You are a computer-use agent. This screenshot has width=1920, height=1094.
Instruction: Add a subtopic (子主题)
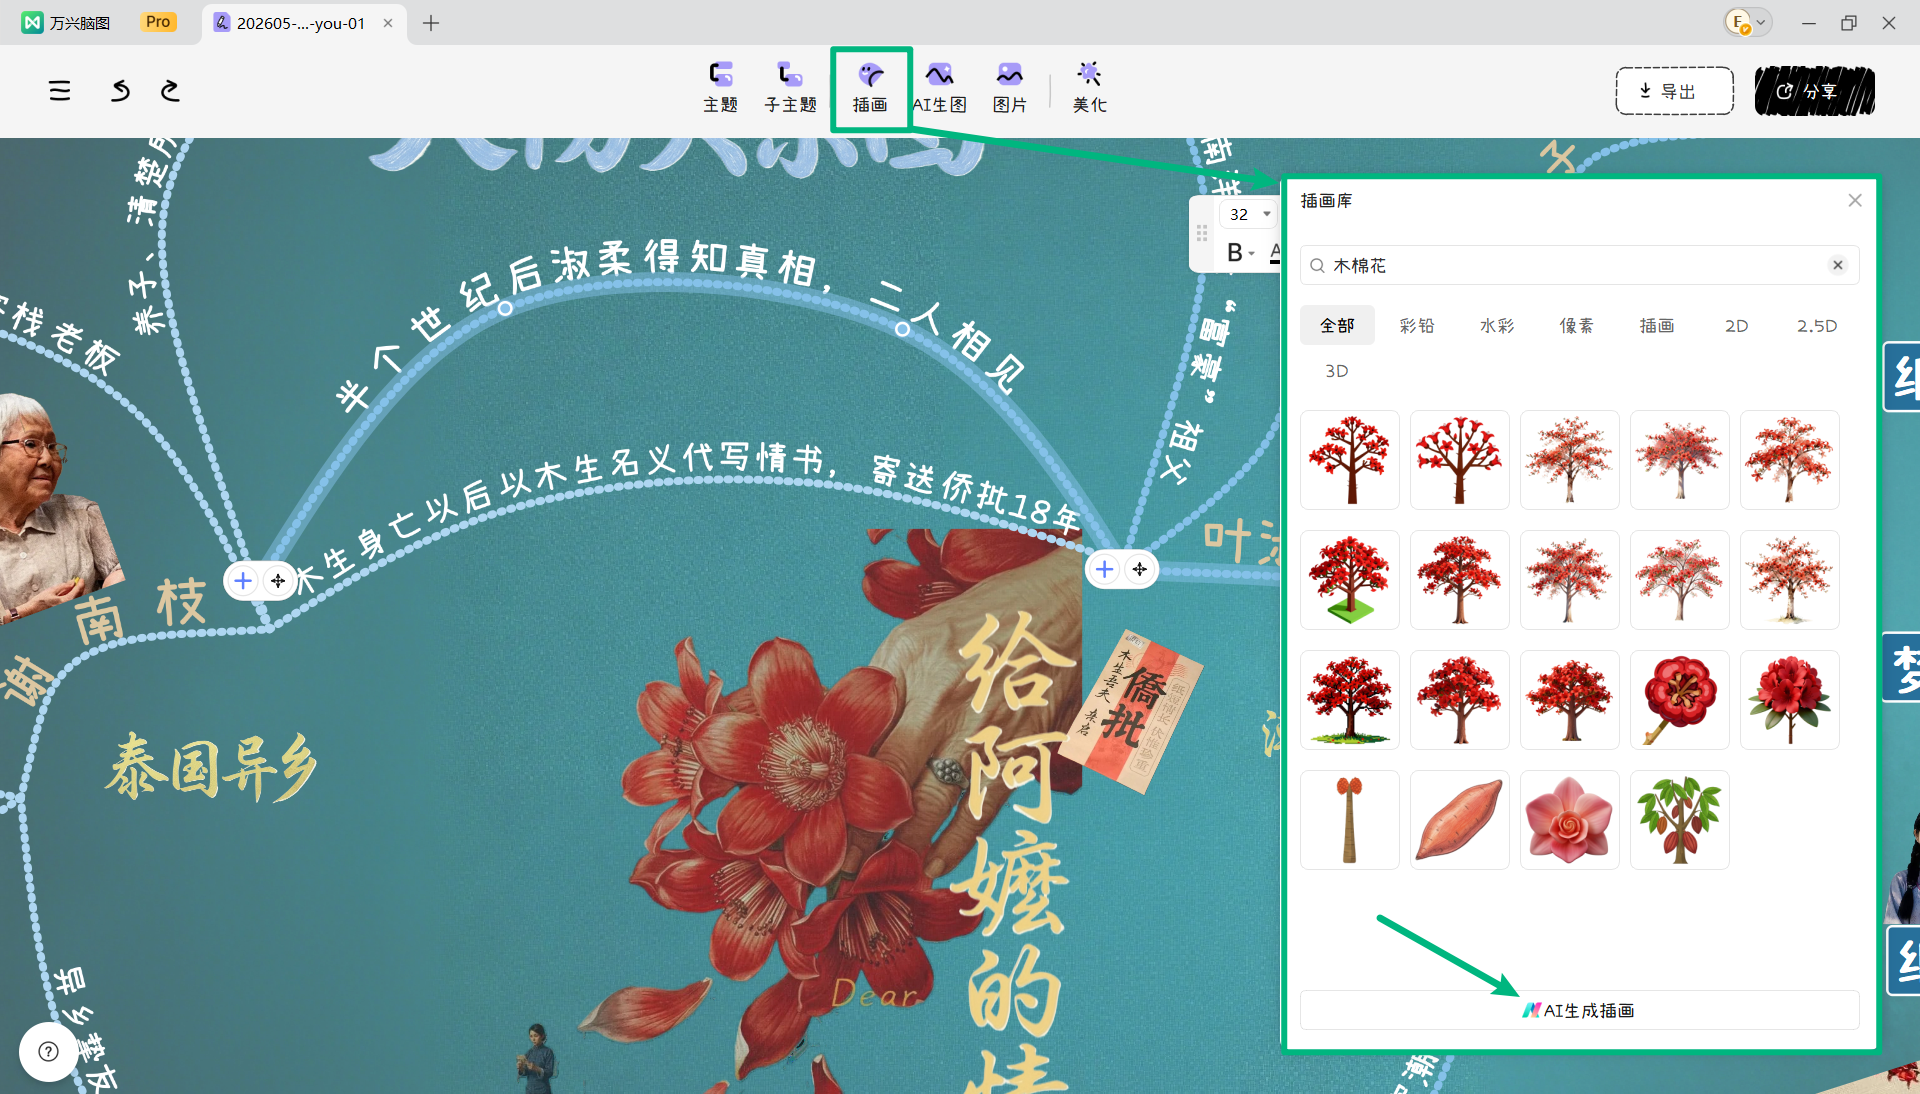click(x=790, y=88)
